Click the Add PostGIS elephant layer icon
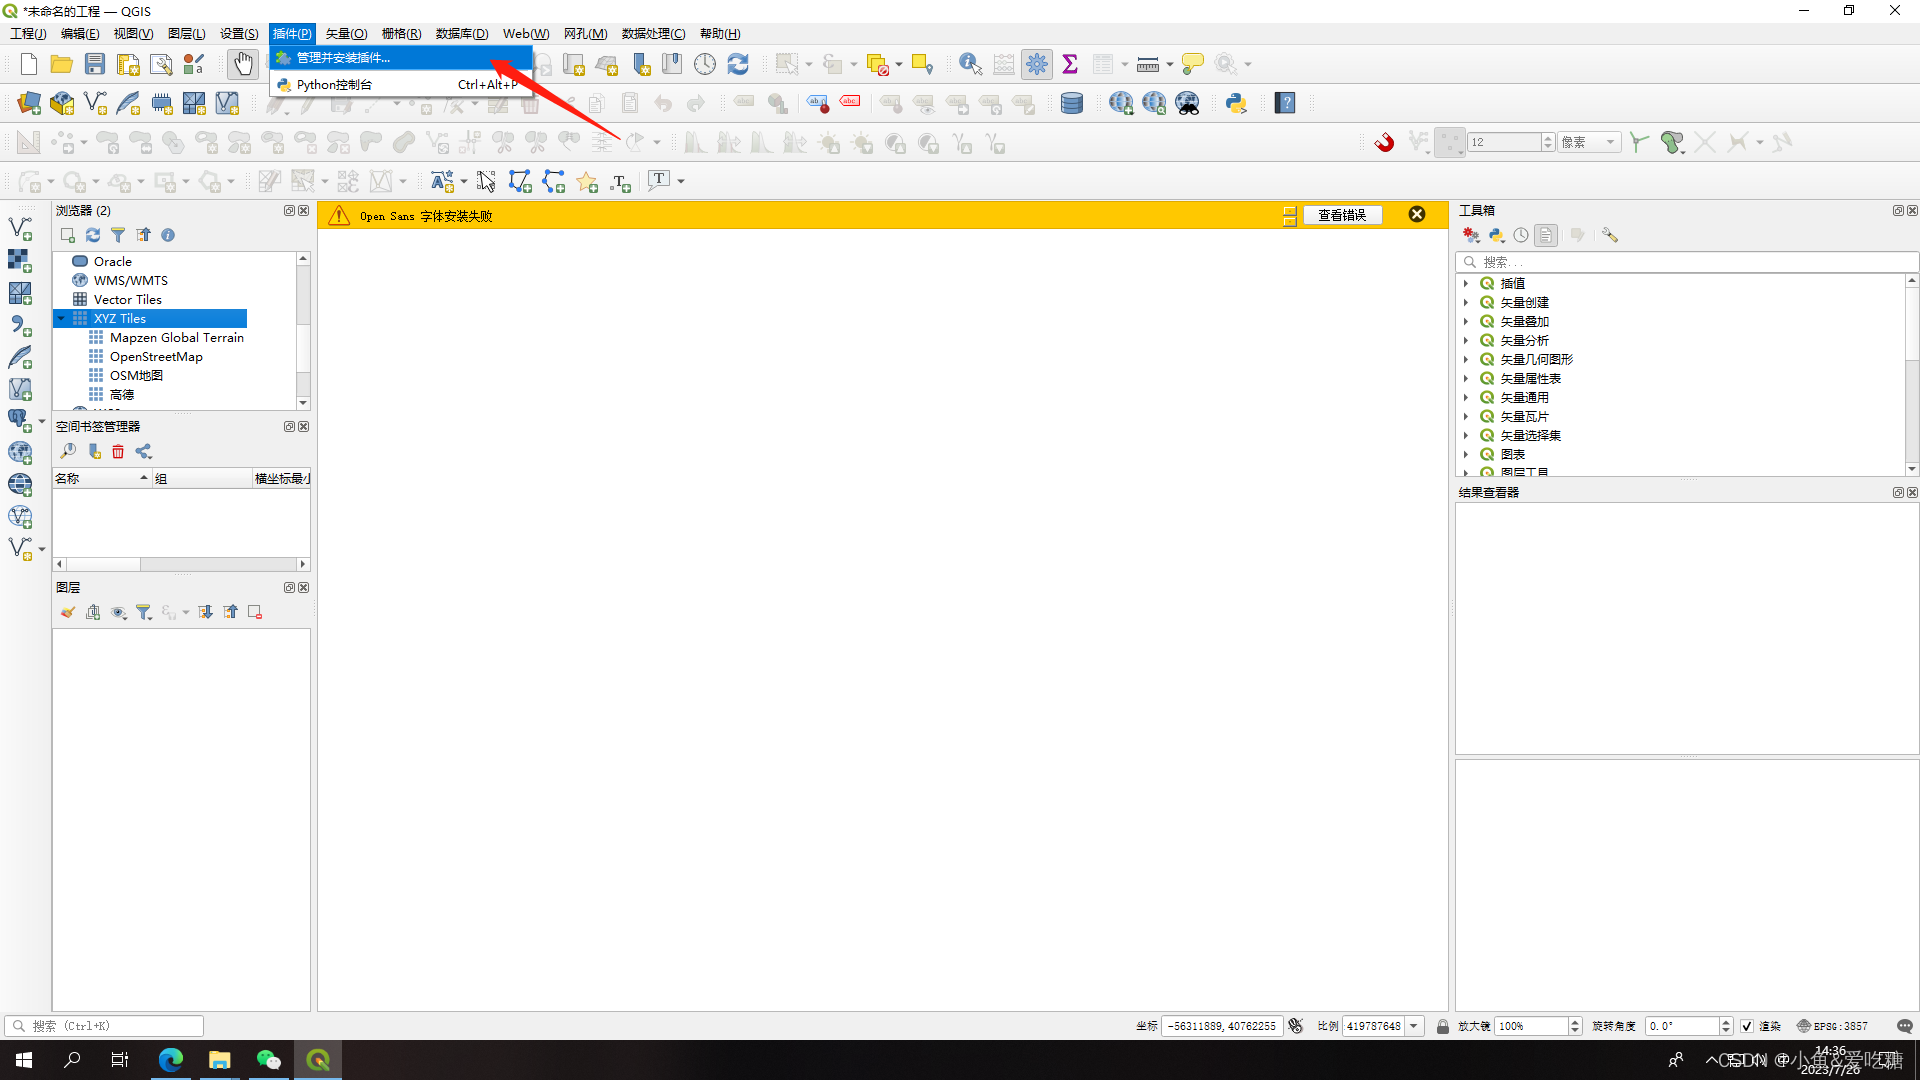 click(x=20, y=420)
